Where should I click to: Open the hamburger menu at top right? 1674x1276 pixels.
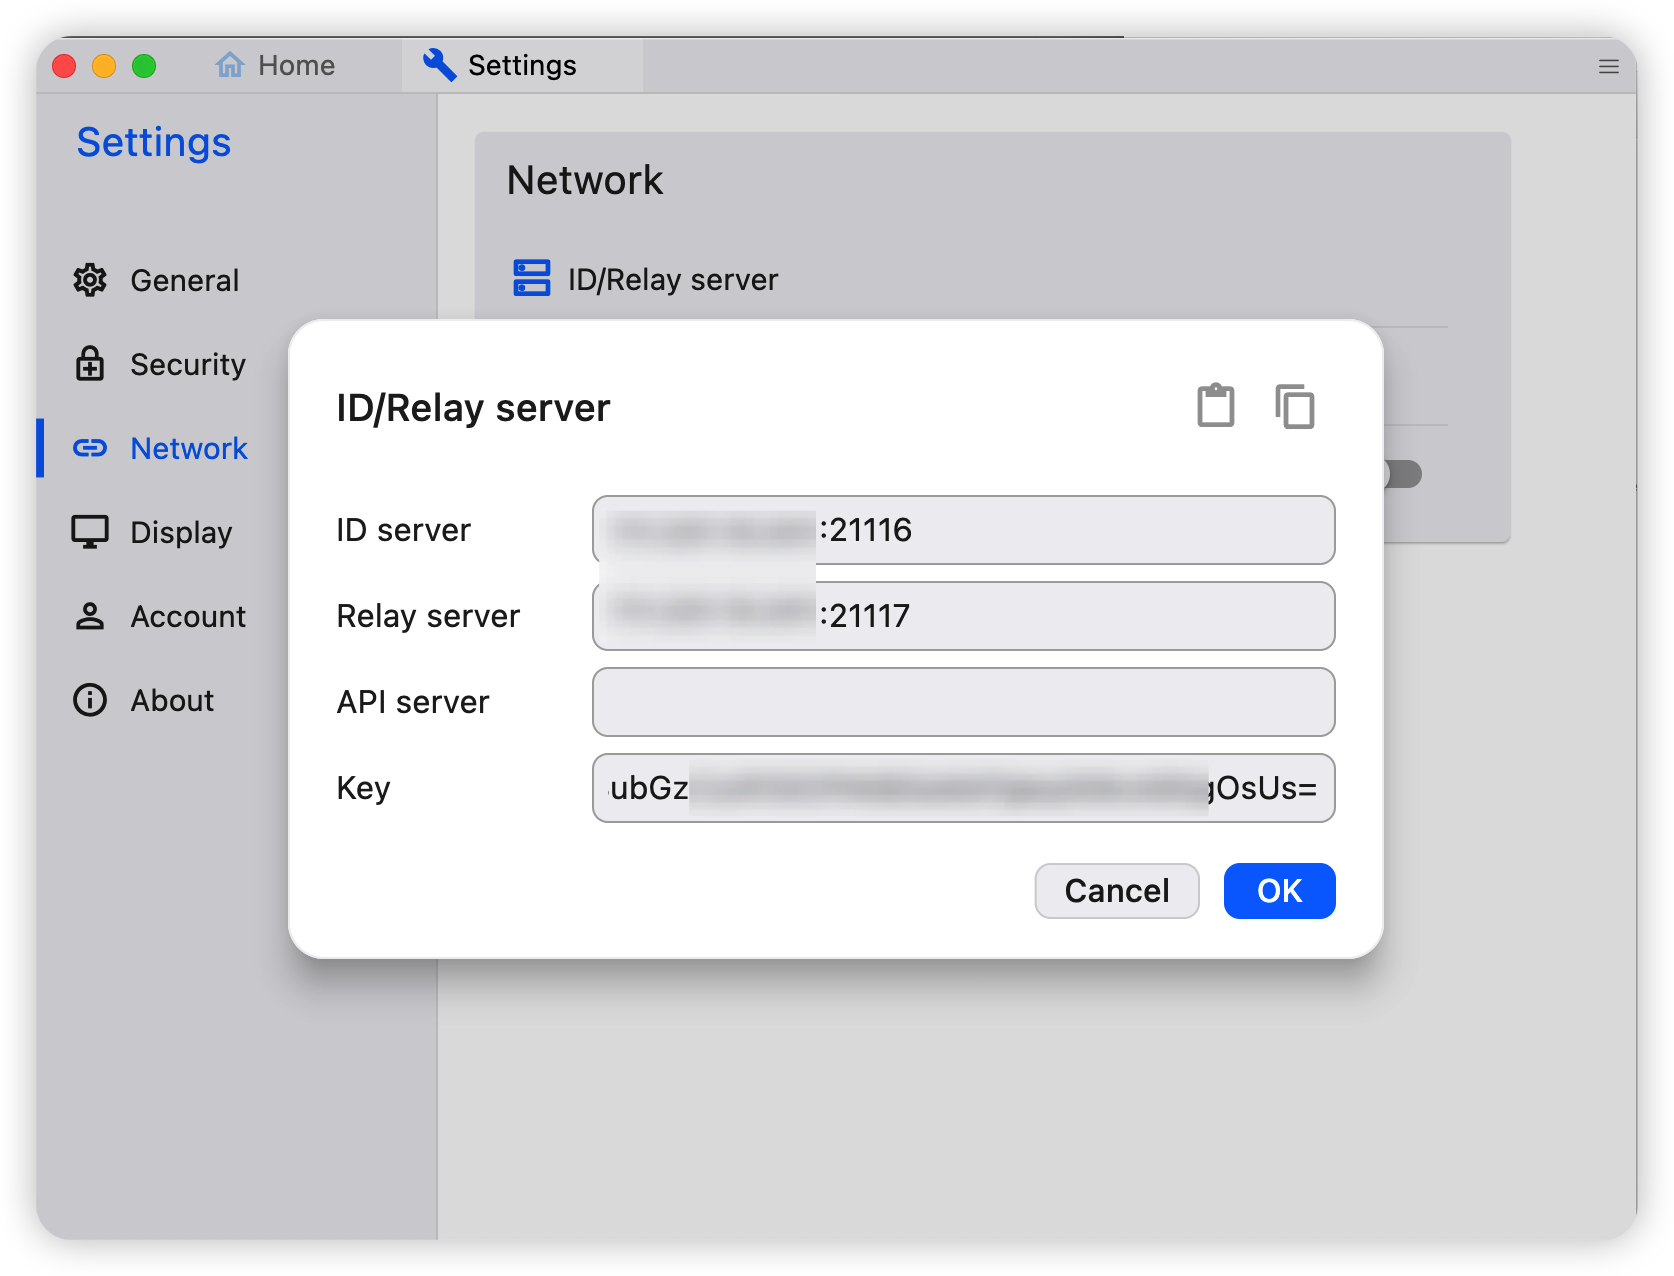click(x=1608, y=67)
